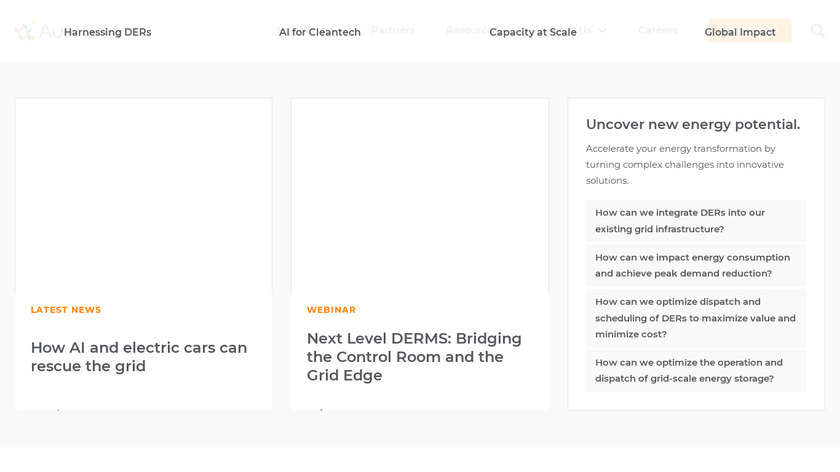
Task: Open article about AI and electric cars
Action: click(139, 357)
